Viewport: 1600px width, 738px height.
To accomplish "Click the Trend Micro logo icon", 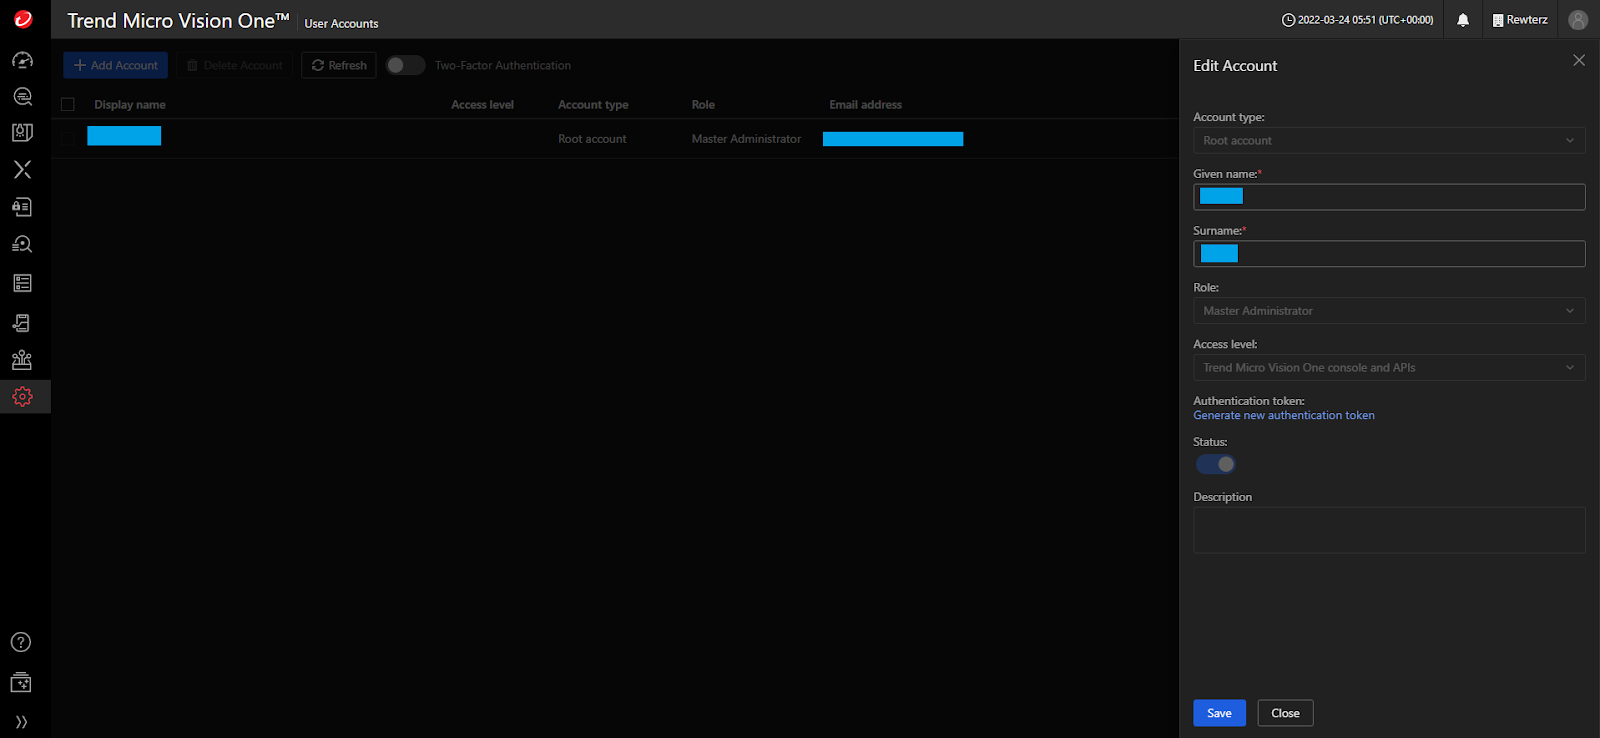I will (x=23, y=19).
